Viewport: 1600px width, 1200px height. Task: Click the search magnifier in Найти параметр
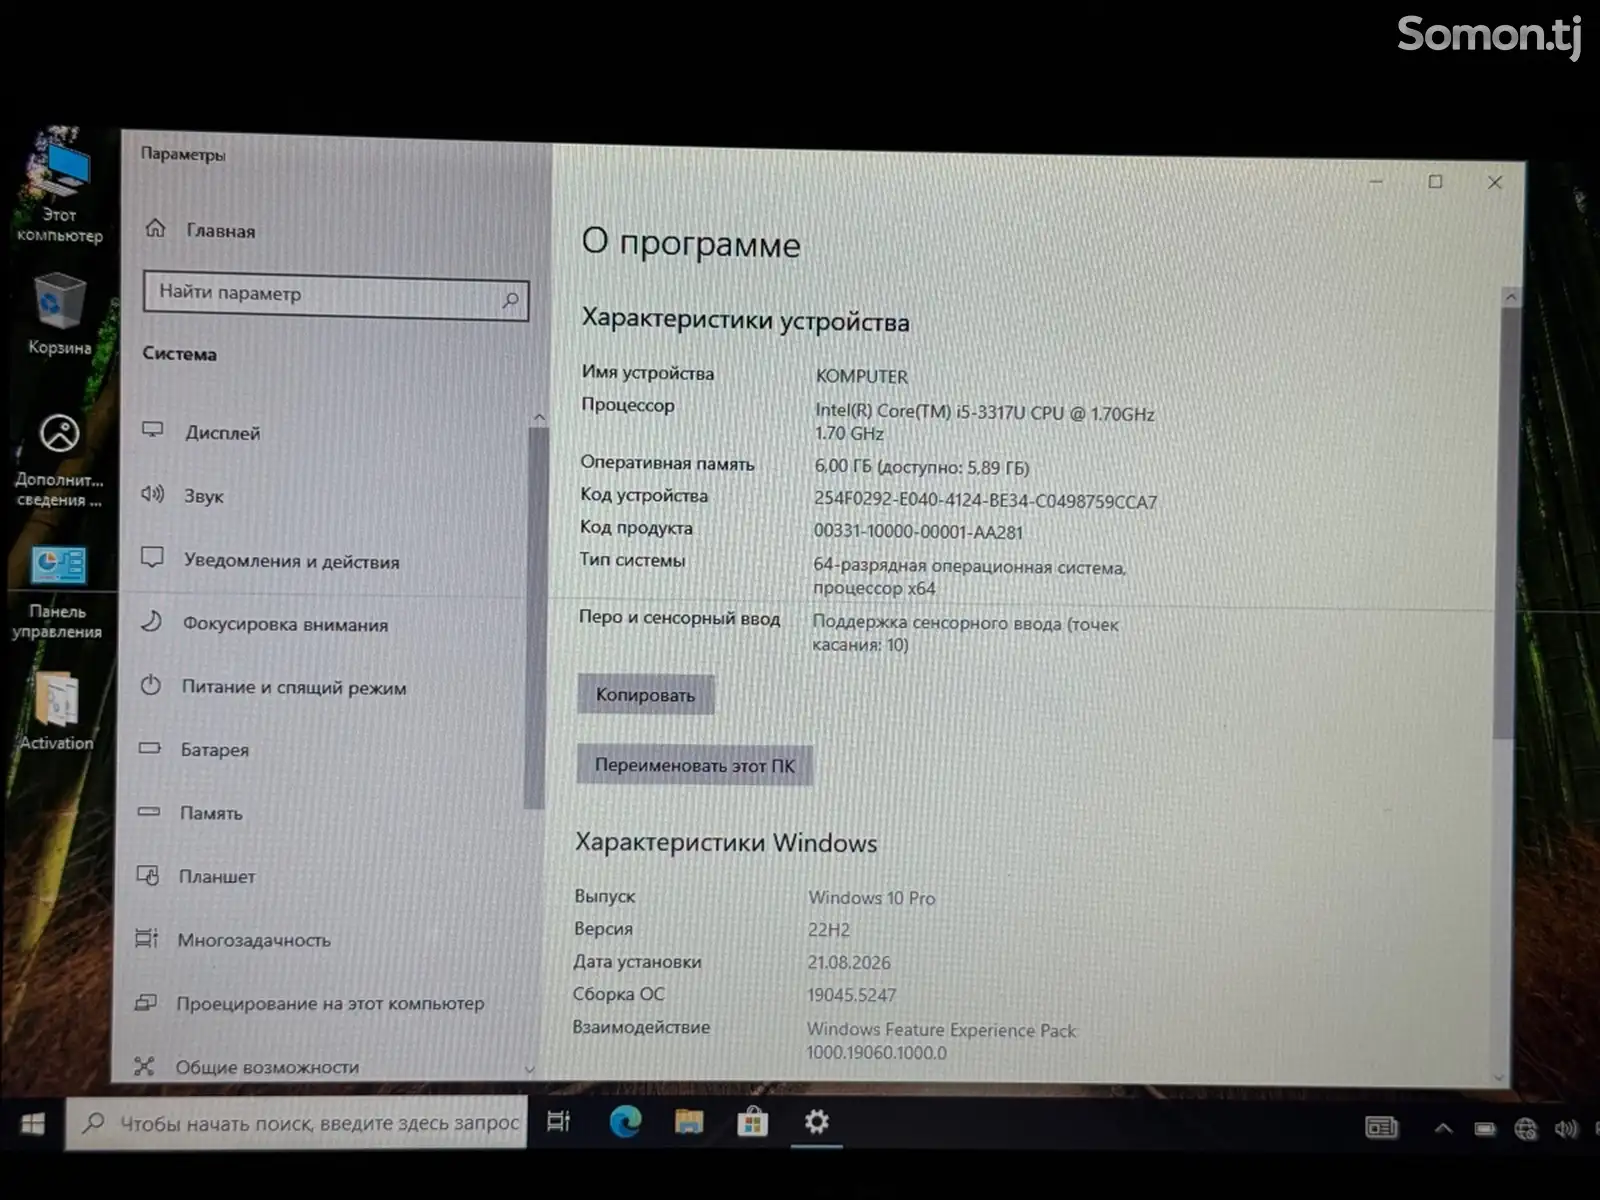510,300
